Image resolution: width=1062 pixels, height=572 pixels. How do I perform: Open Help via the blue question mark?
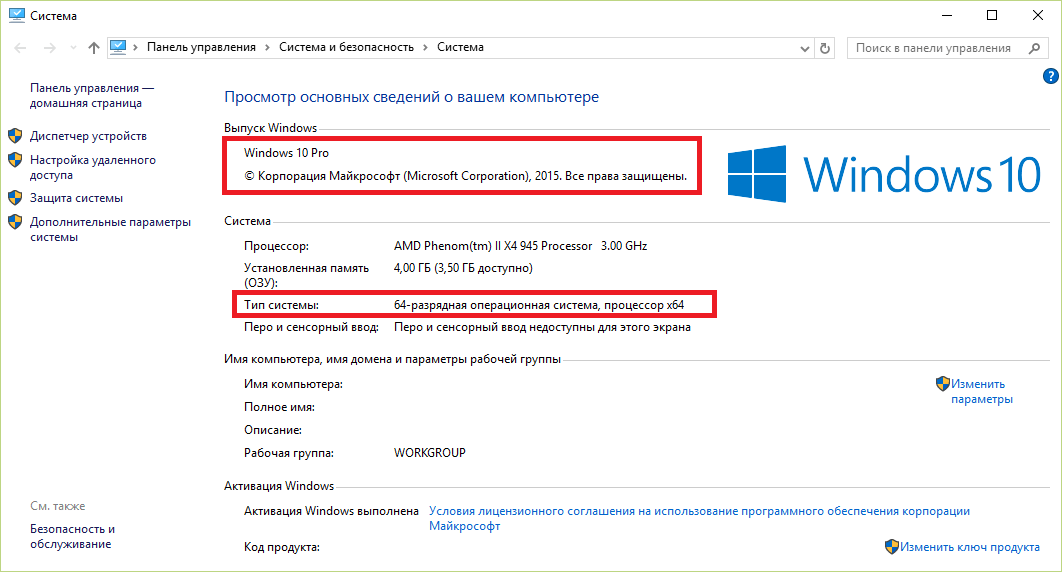coord(1050,76)
